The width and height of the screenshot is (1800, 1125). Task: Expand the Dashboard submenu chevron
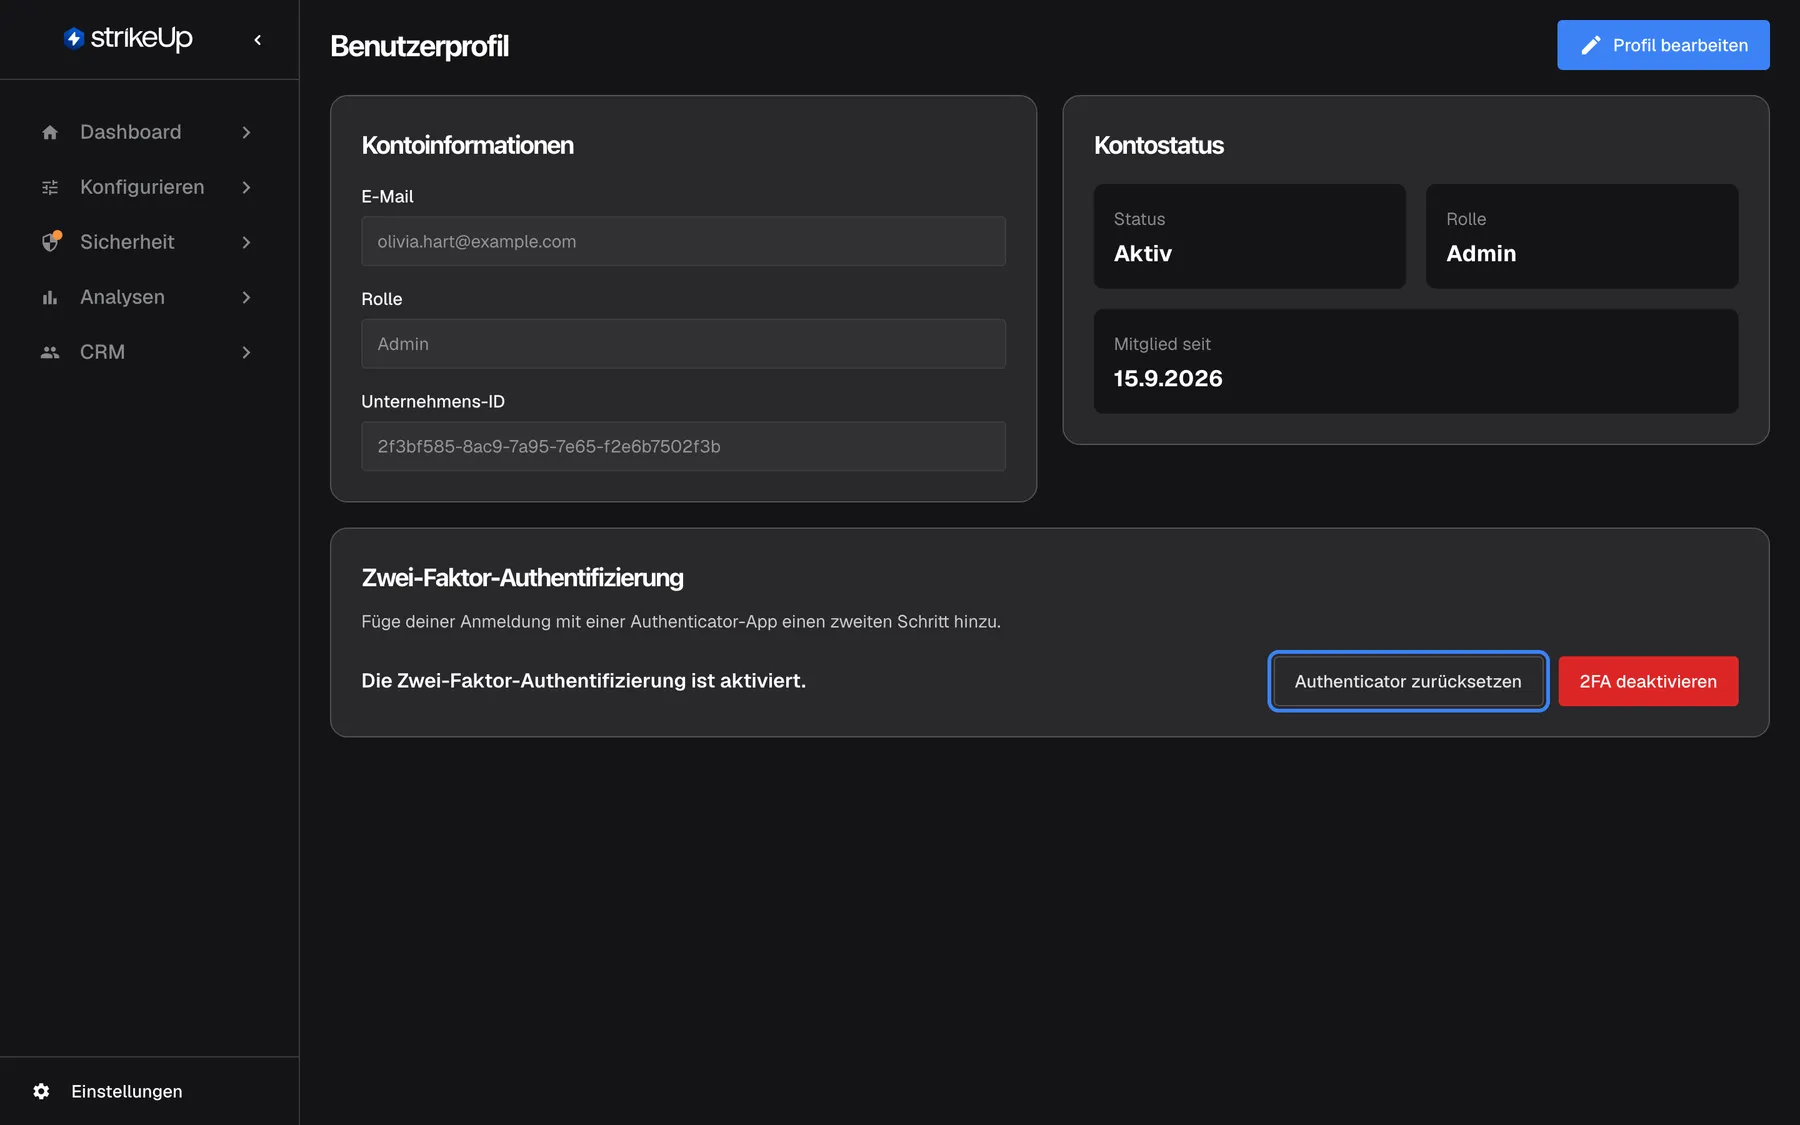tap(246, 132)
